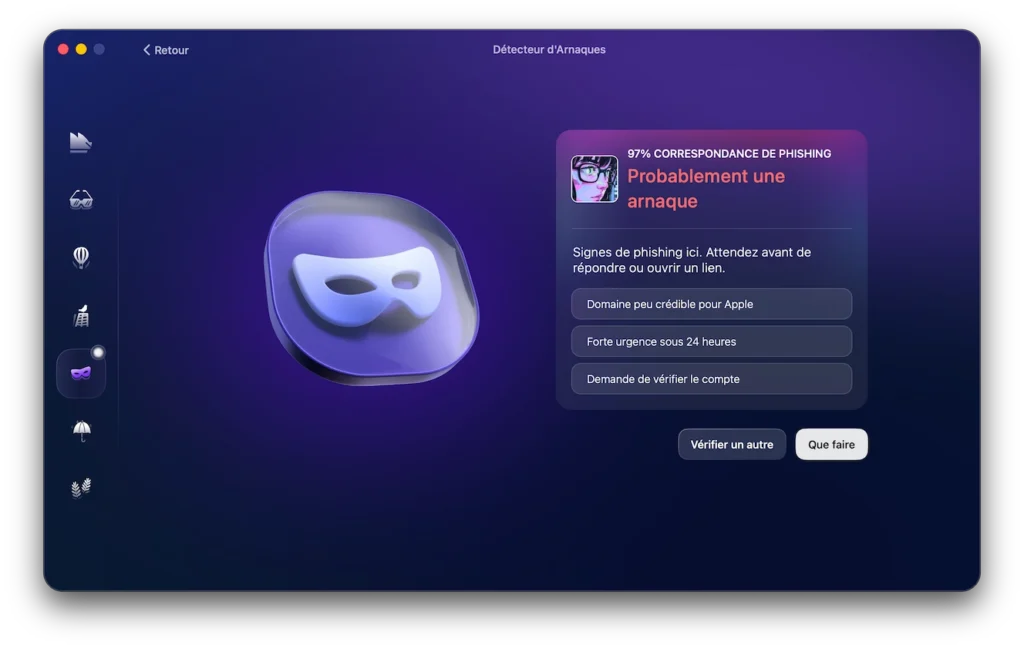Select 'Demande de vérifier le compte' row
The image size is (1024, 649).
(711, 379)
